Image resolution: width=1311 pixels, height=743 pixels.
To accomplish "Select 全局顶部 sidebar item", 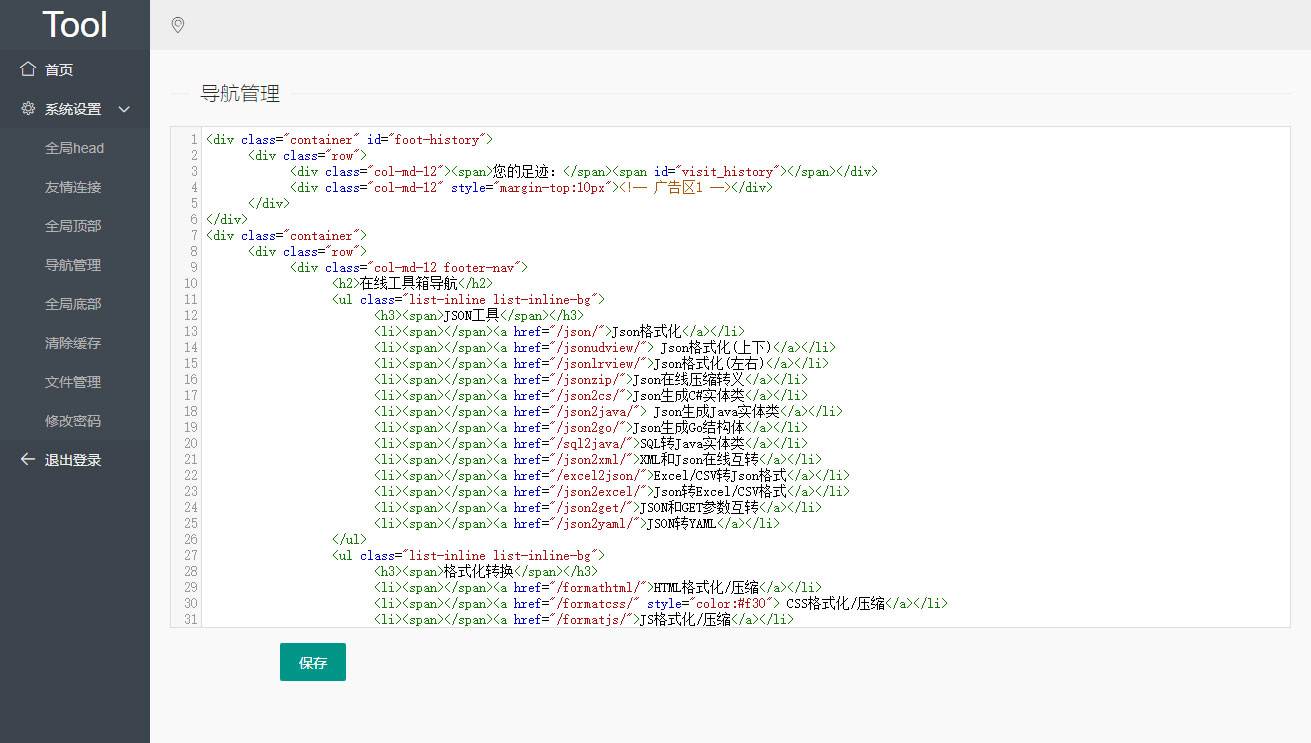I will click(73, 226).
